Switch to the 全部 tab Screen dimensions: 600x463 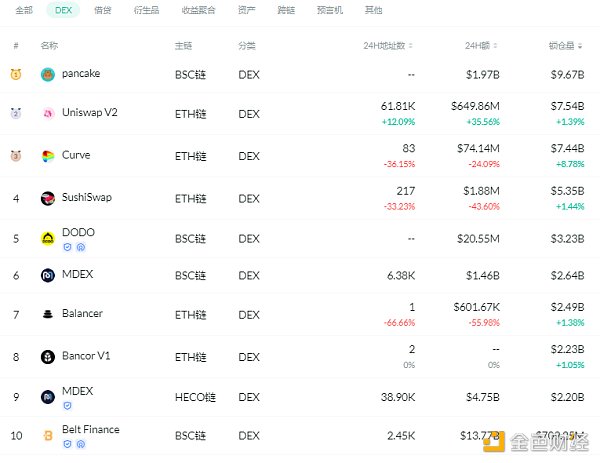[24, 10]
